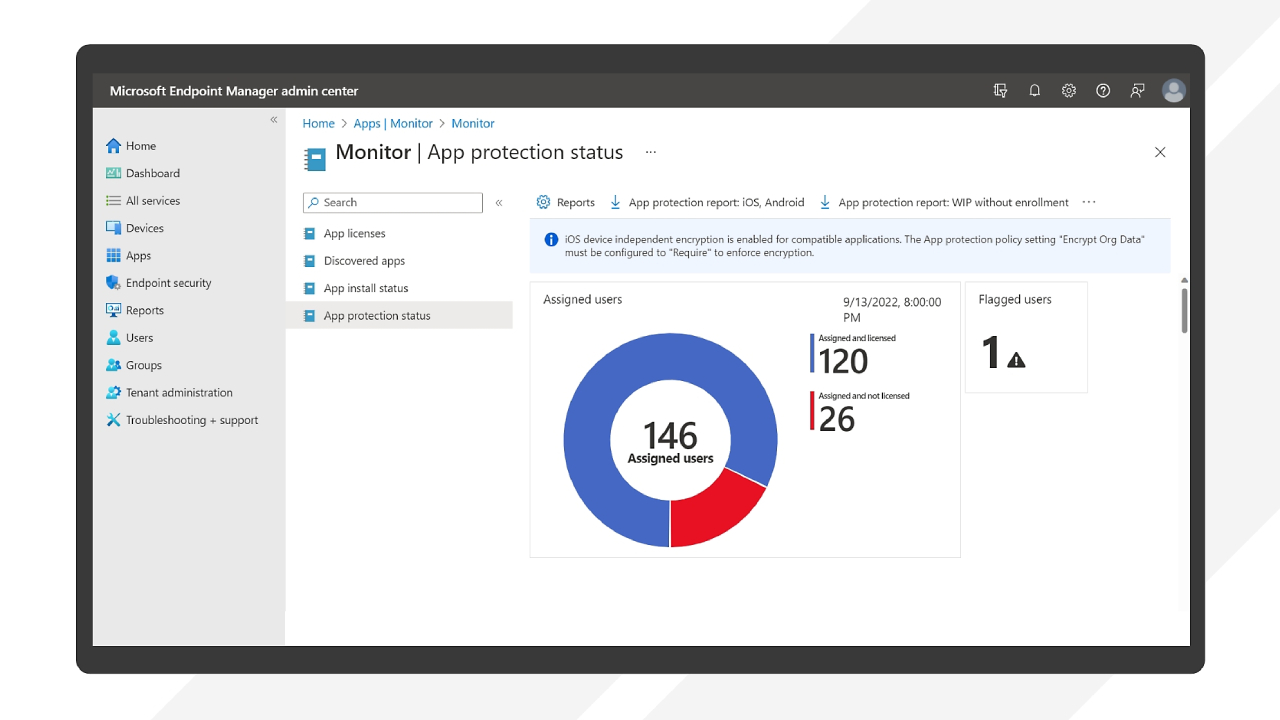Go to Home breadcrumb link

coord(319,124)
